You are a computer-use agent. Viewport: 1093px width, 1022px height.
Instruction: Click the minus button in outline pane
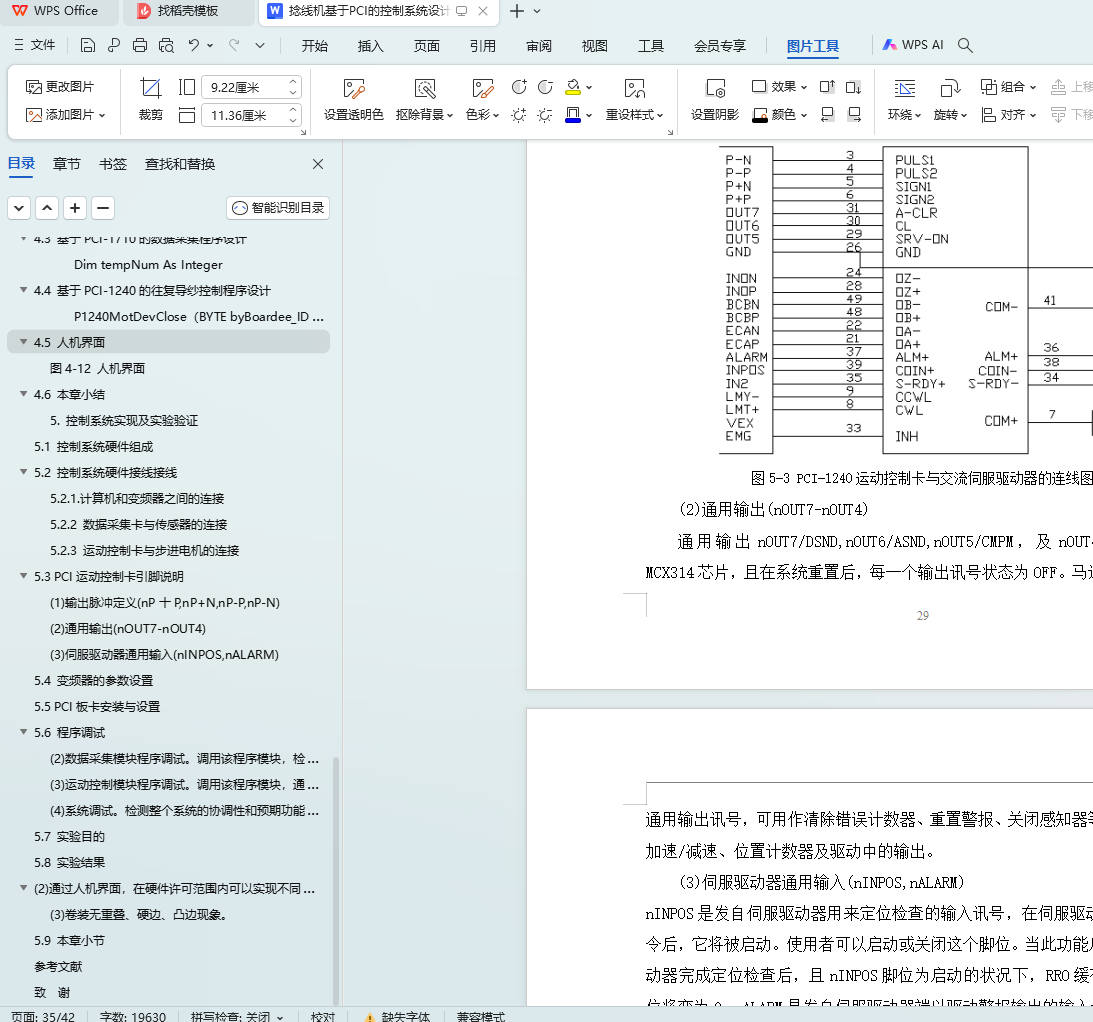click(x=102, y=208)
